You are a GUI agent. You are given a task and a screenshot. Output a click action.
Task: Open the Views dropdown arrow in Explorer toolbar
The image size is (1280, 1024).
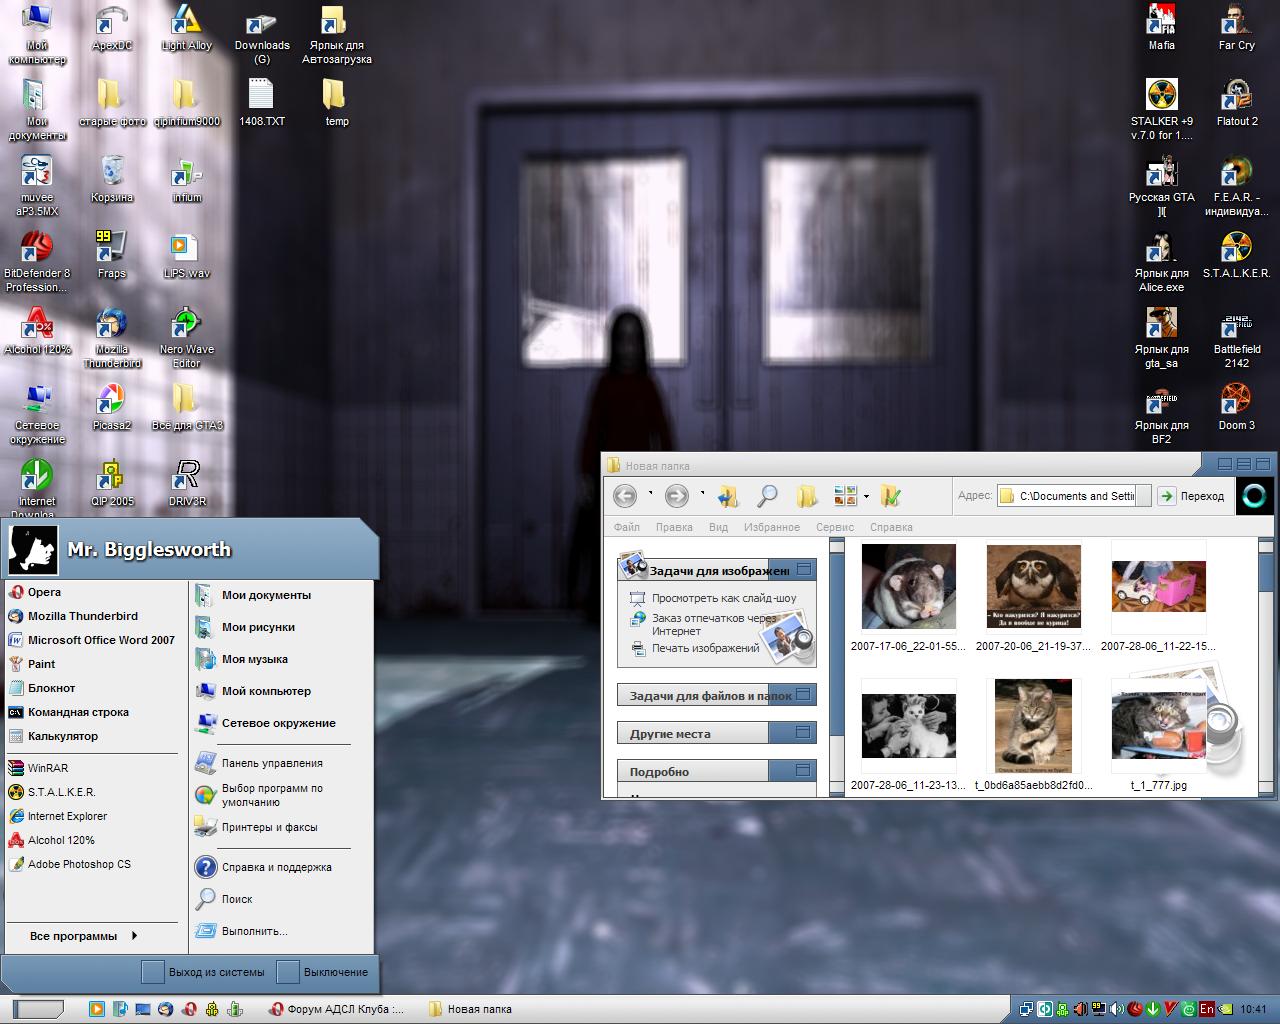(866, 496)
